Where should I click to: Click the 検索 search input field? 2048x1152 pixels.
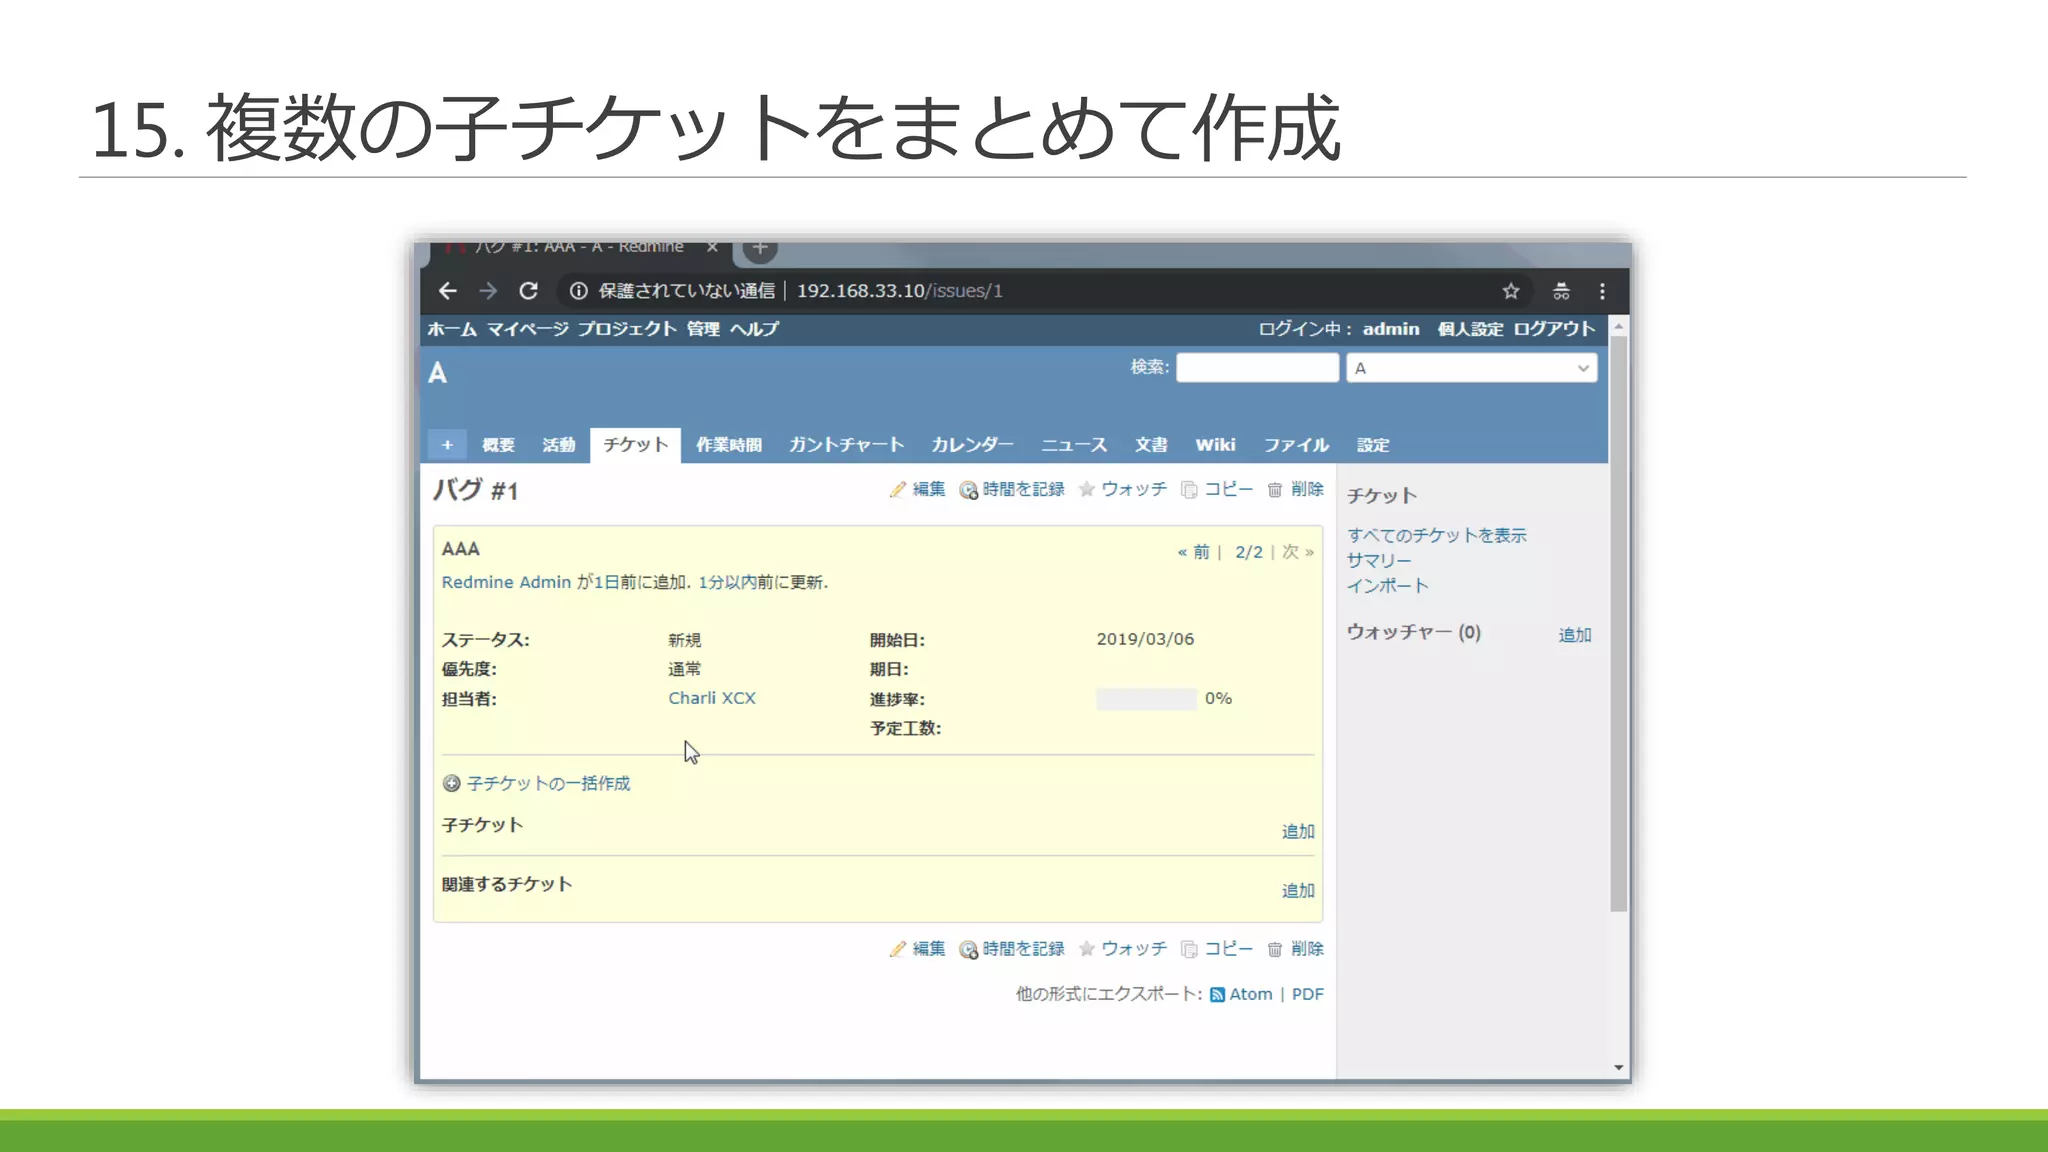[1257, 368]
